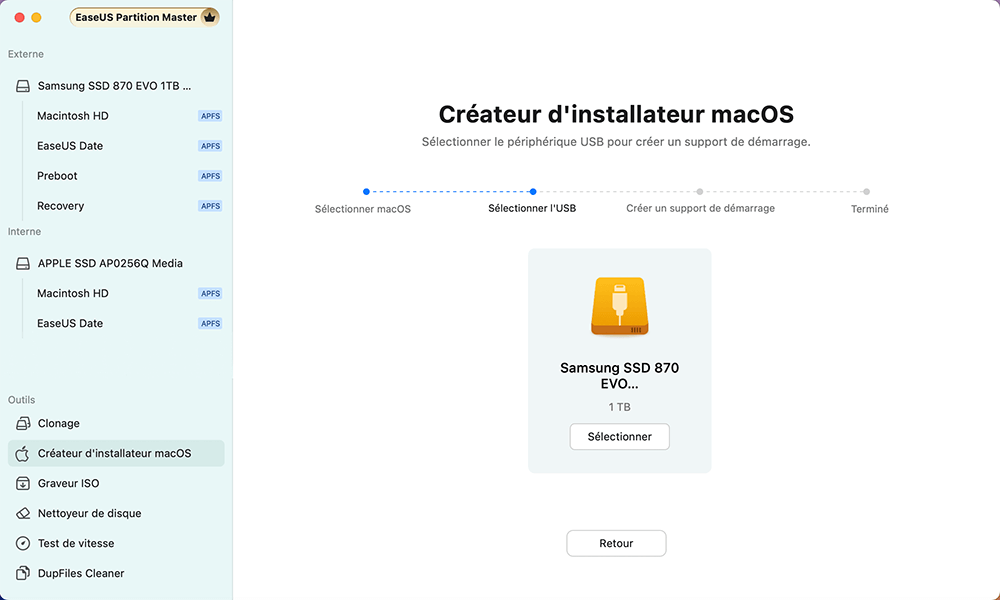
Task: Open the DupFiles Cleaner tool
Action: coord(80,573)
